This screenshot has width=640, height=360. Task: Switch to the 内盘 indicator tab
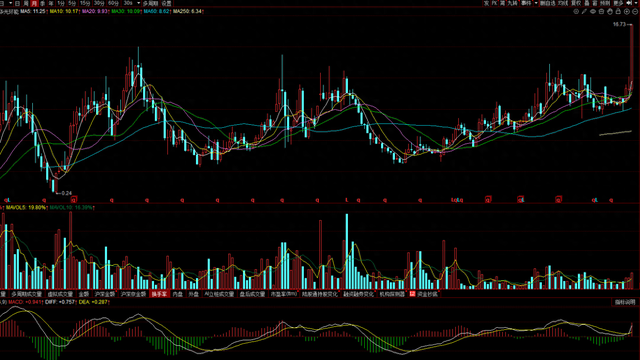[x=178, y=294]
